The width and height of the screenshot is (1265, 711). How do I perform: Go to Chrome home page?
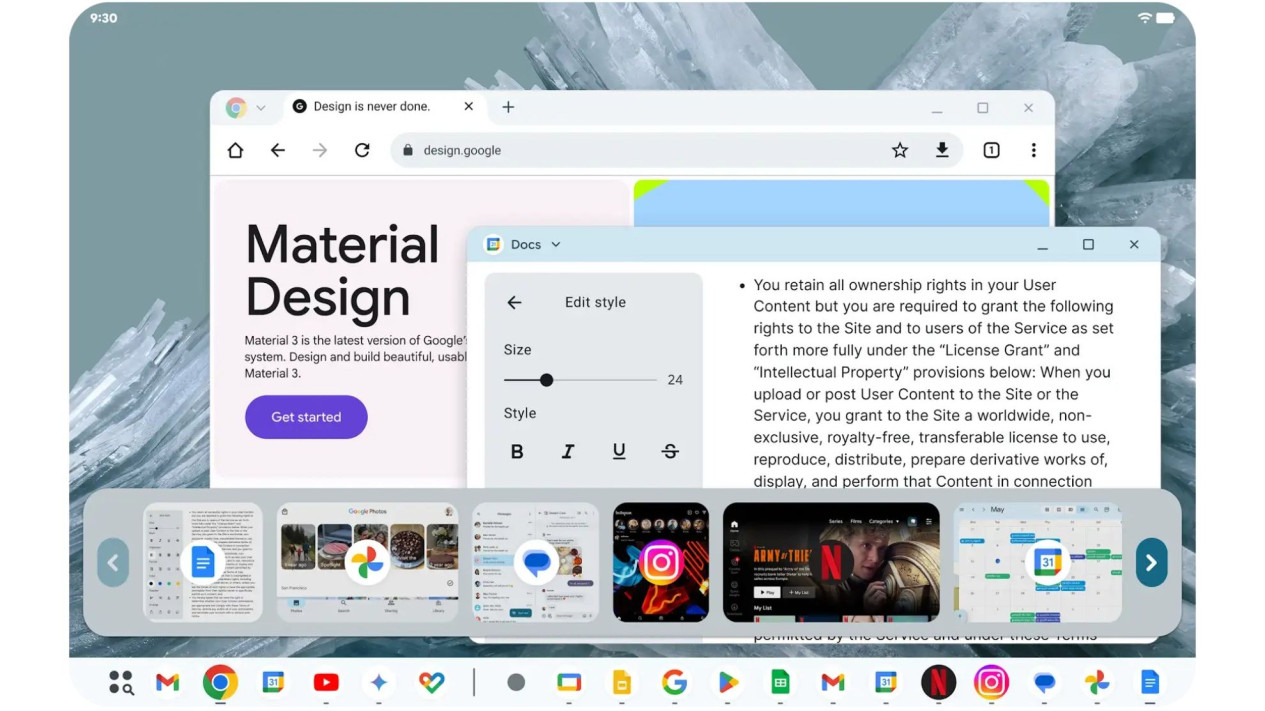[235, 150]
